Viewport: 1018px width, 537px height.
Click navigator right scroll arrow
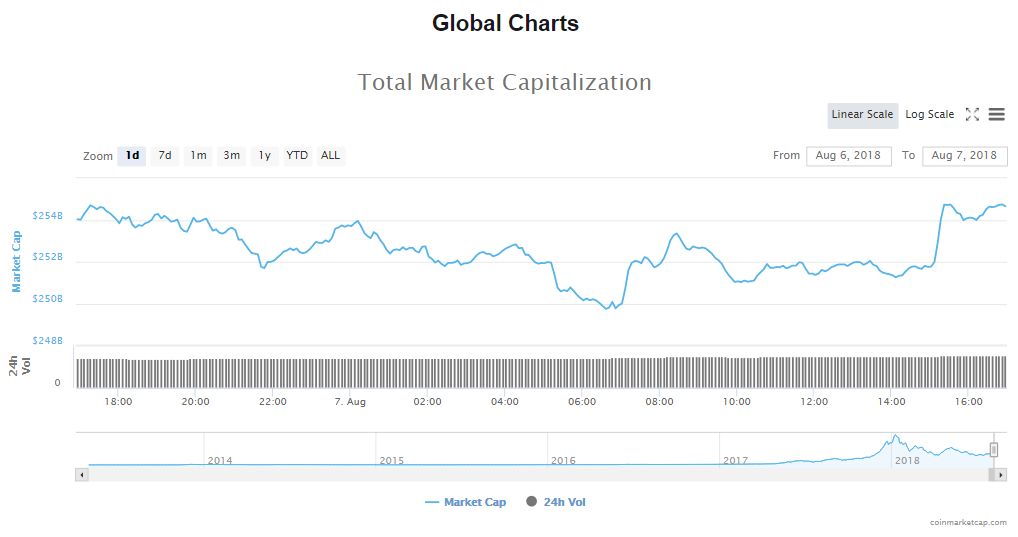1000,475
